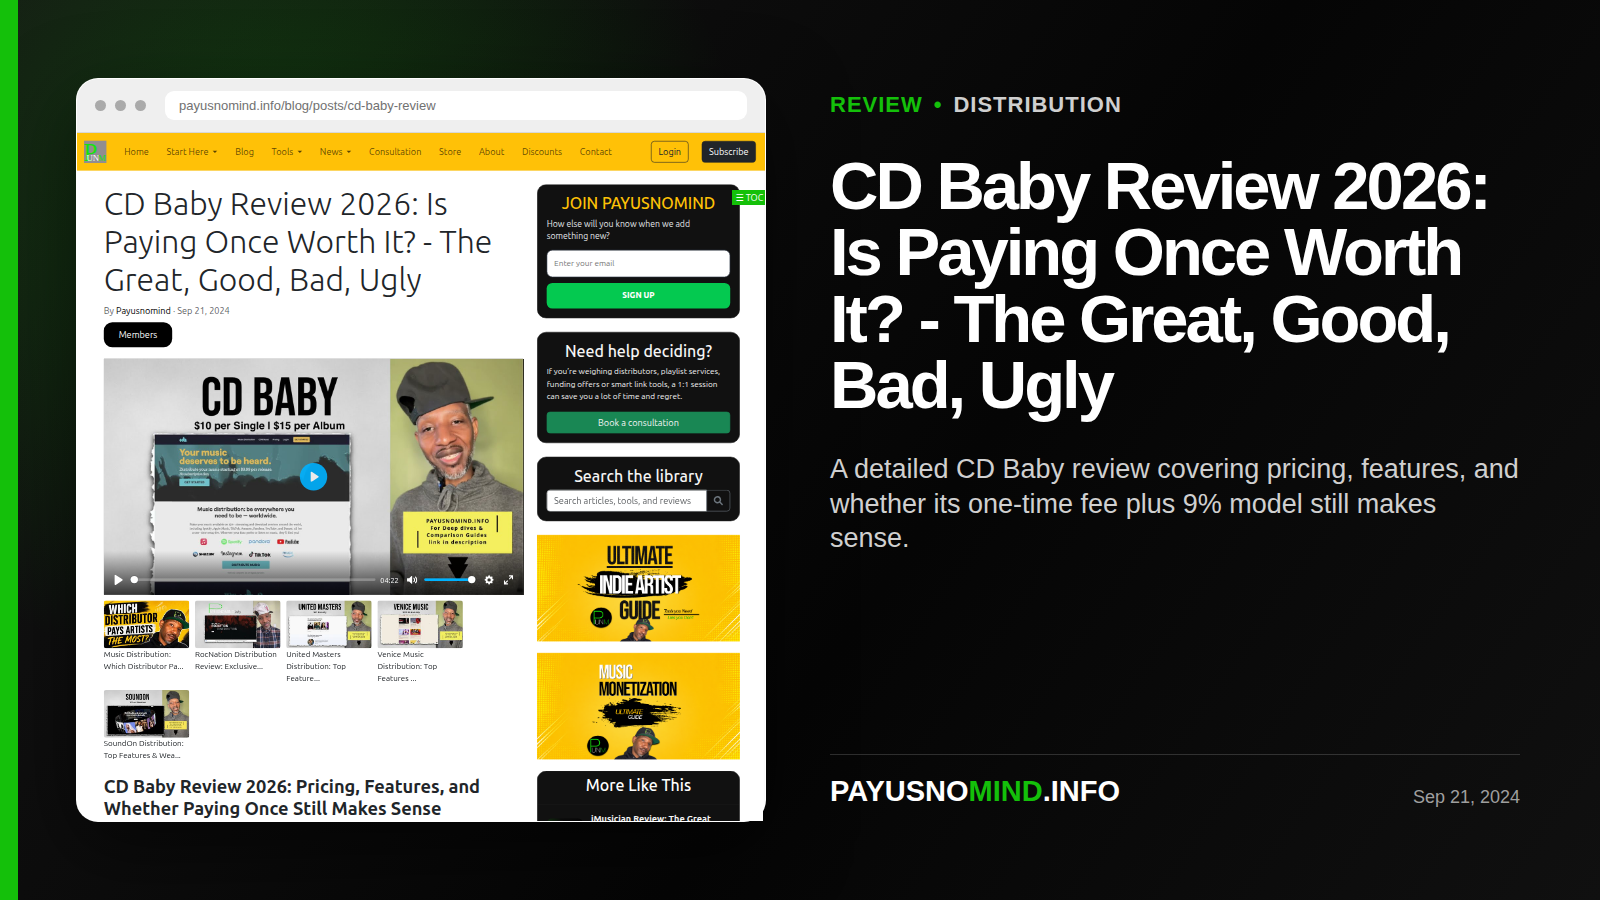This screenshot has height=900, width=1600.
Task: Click the large blue play button on video
Action: point(313,477)
